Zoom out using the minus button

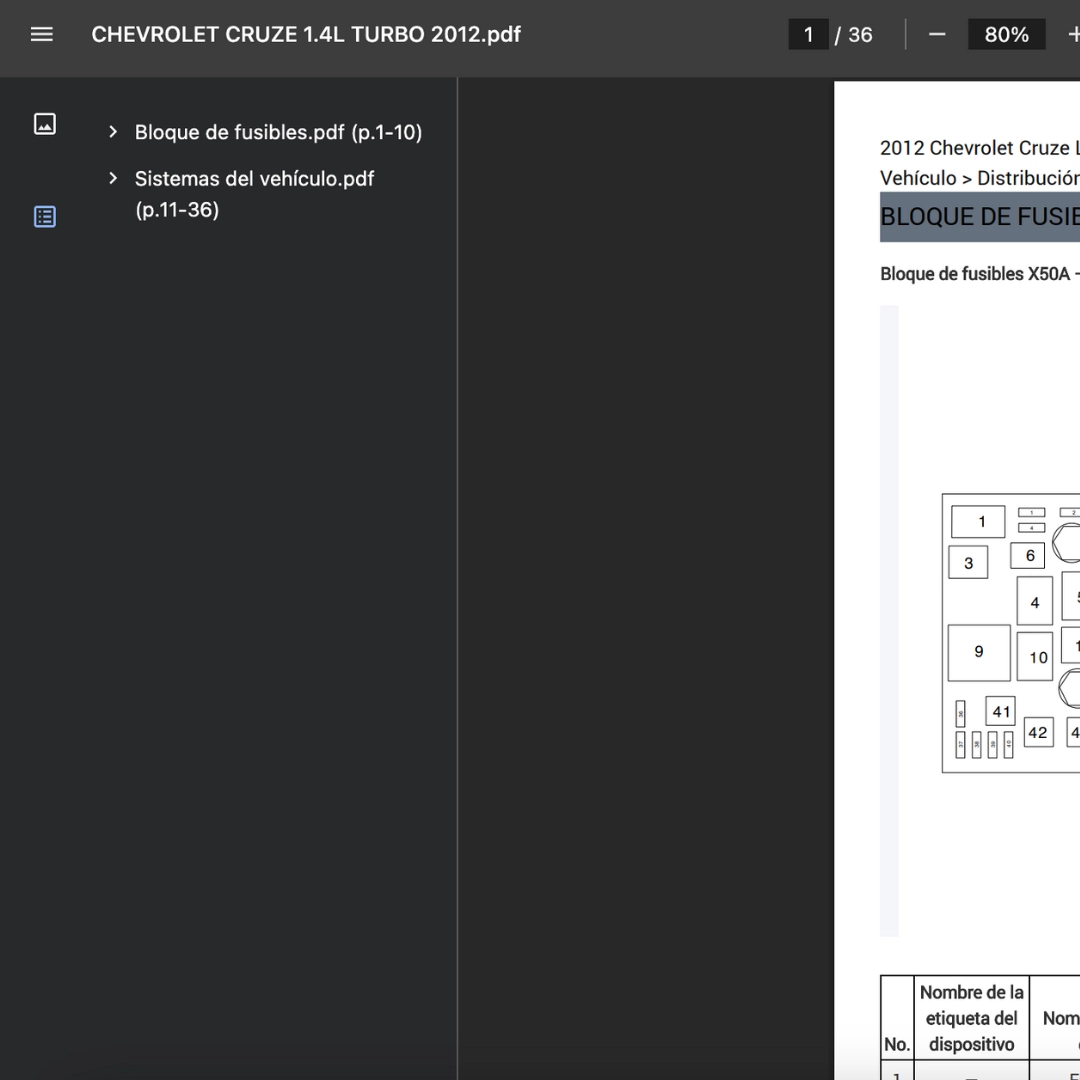(x=937, y=35)
